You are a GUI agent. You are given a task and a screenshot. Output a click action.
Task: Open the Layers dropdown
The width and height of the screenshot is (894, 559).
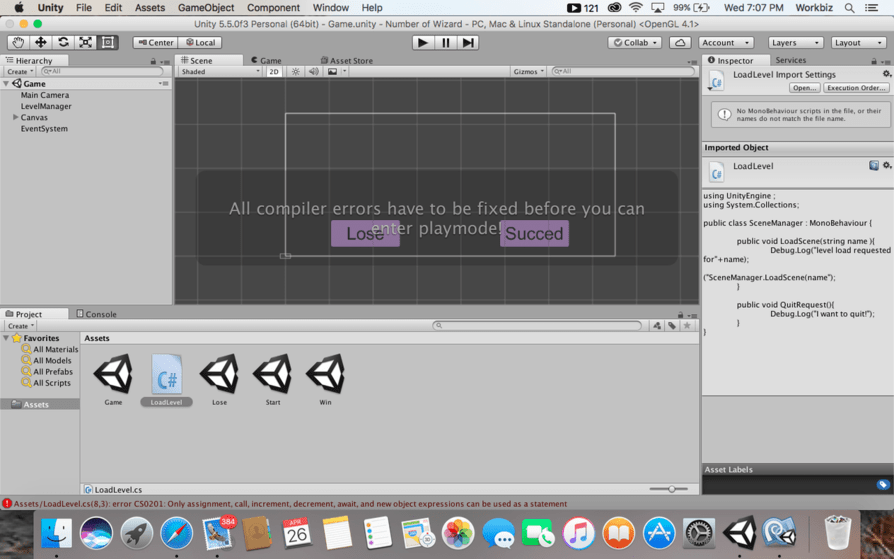point(795,43)
